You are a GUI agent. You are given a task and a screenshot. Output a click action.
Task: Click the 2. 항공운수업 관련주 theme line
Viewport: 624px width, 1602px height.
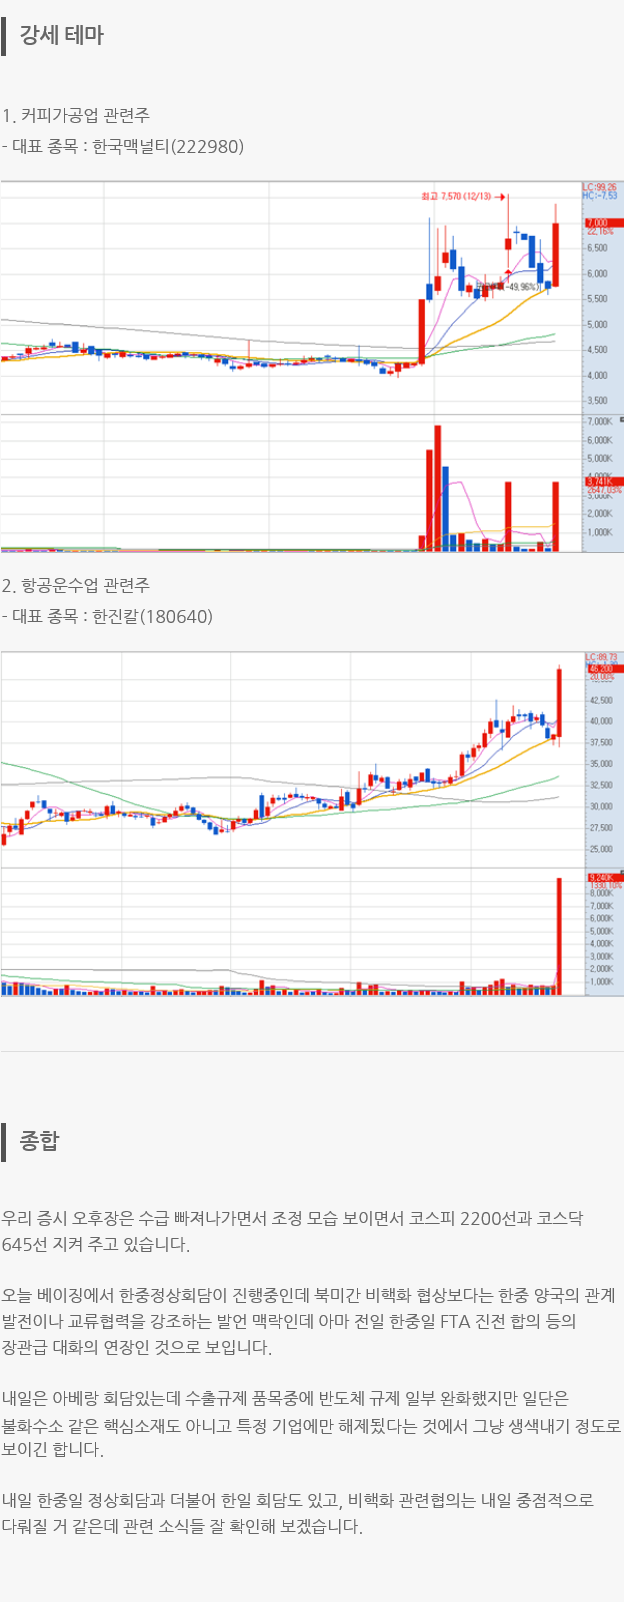coord(76,586)
